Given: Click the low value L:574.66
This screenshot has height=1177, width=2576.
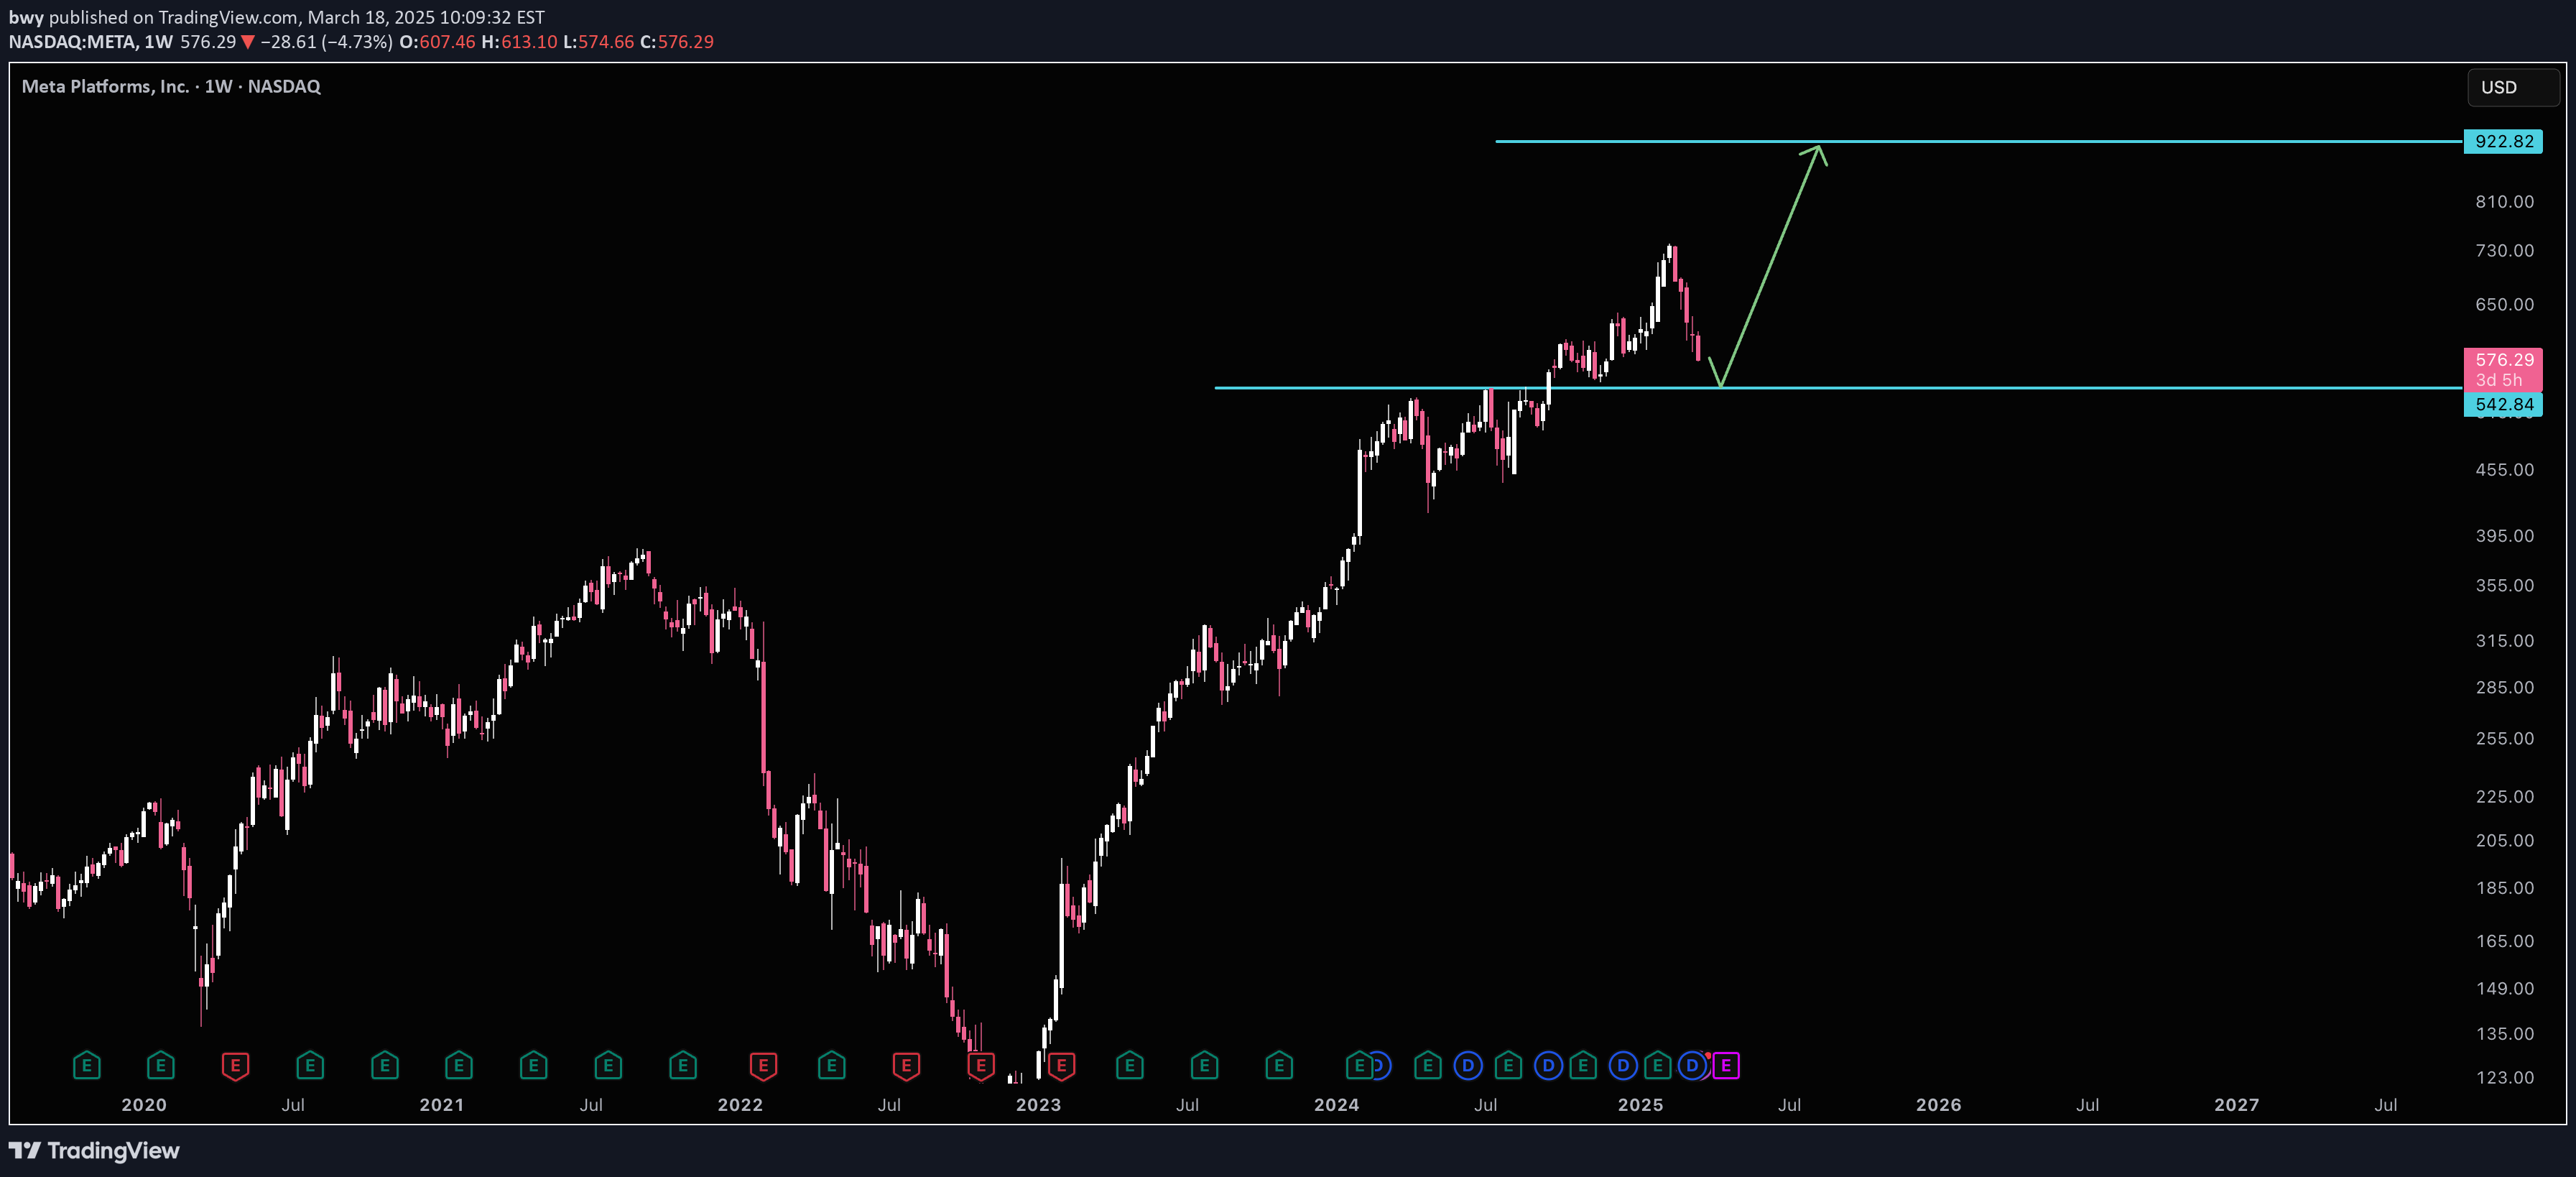Looking at the screenshot, I should pos(598,42).
